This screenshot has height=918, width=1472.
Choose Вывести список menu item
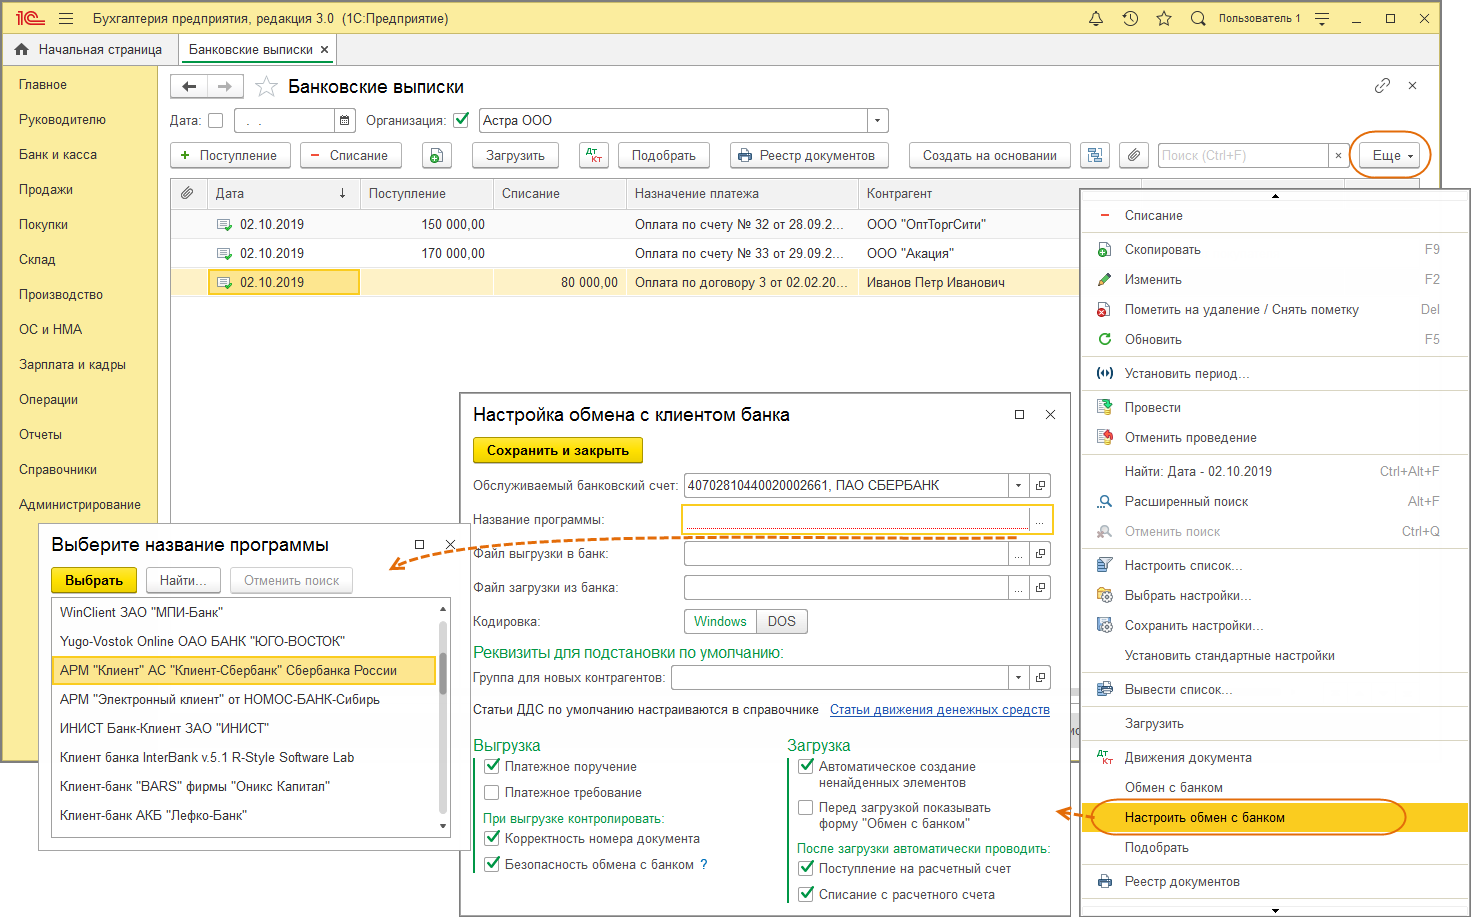tap(1275, 689)
